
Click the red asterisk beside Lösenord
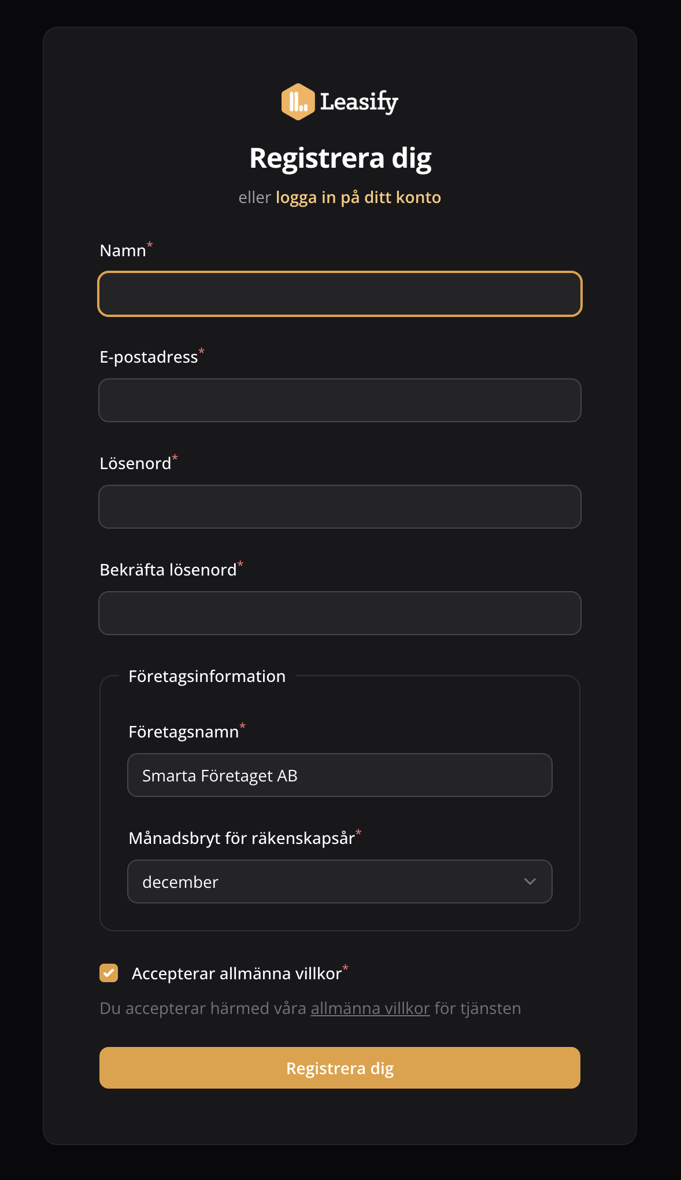(175, 456)
